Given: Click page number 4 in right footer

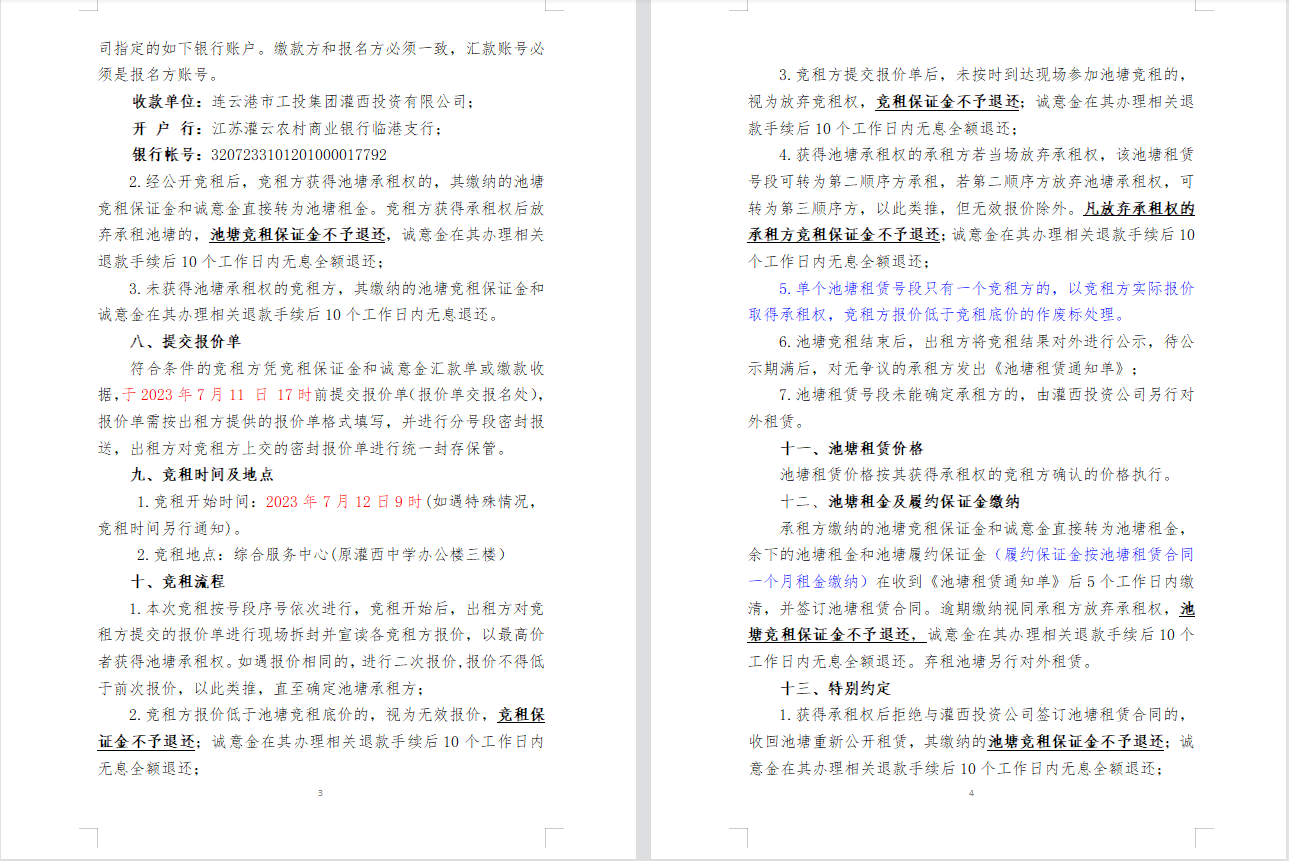Looking at the screenshot, I should tap(971, 793).
